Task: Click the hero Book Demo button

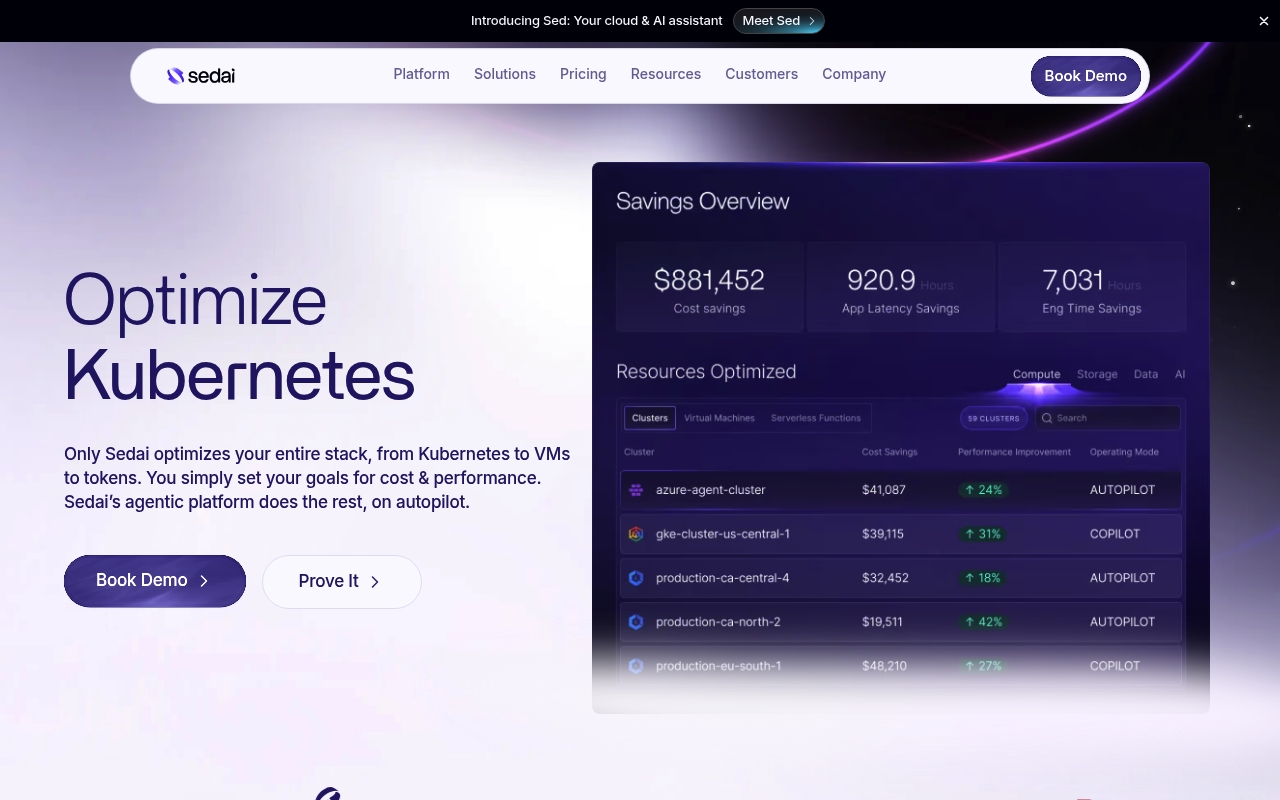Action: point(155,581)
